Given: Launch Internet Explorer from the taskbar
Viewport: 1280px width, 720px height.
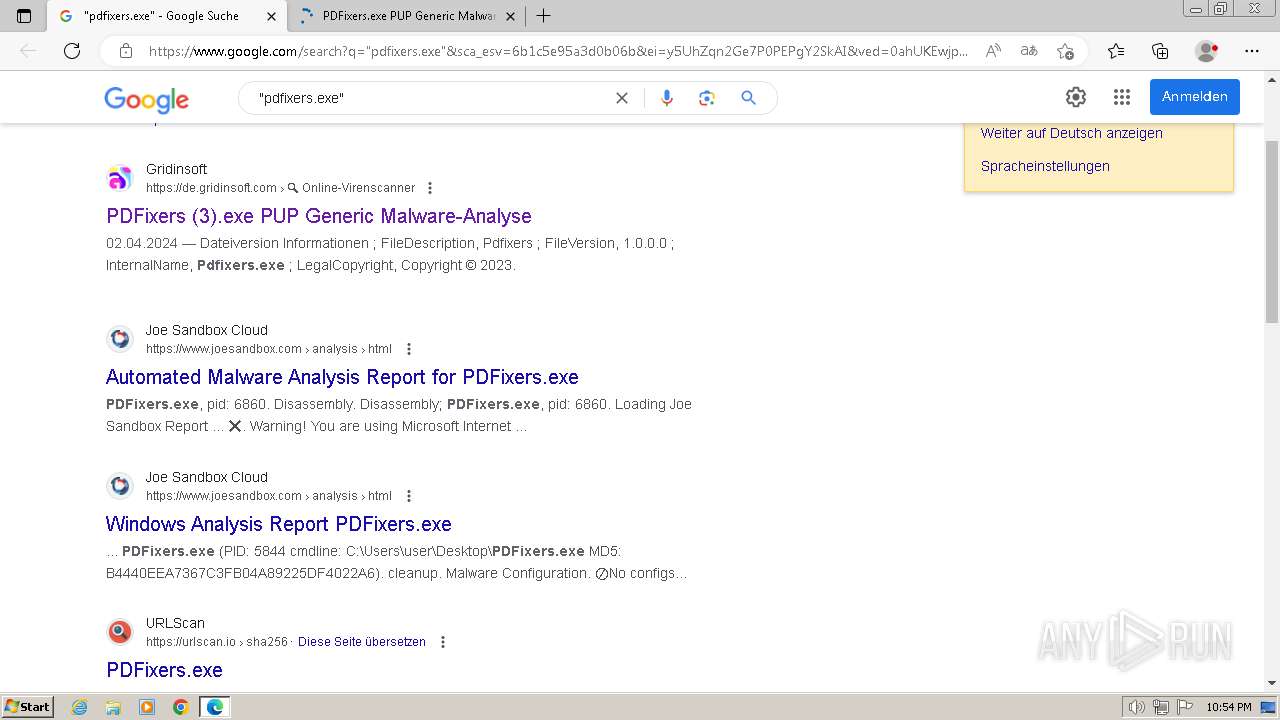Looking at the screenshot, I should [x=80, y=707].
